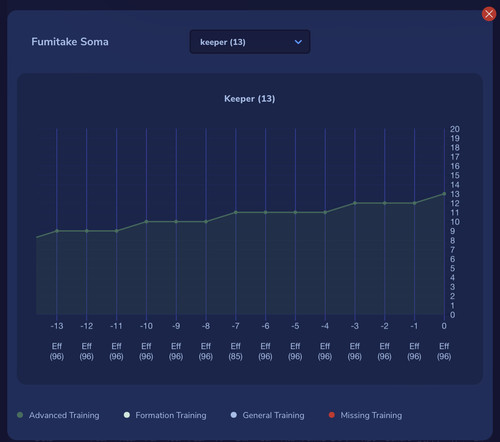The width and height of the screenshot is (500, 442).
Task: Click the data point at week -13
Action: [x=57, y=231]
